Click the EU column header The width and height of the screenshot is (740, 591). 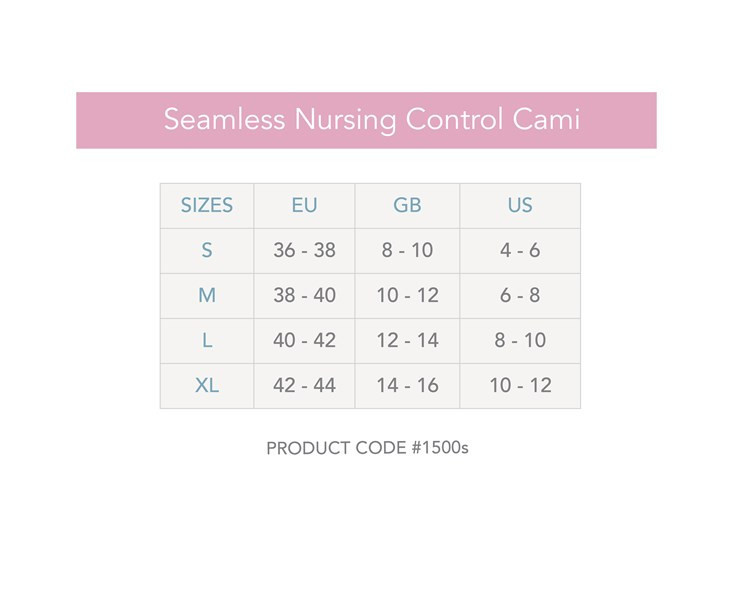[x=304, y=206]
